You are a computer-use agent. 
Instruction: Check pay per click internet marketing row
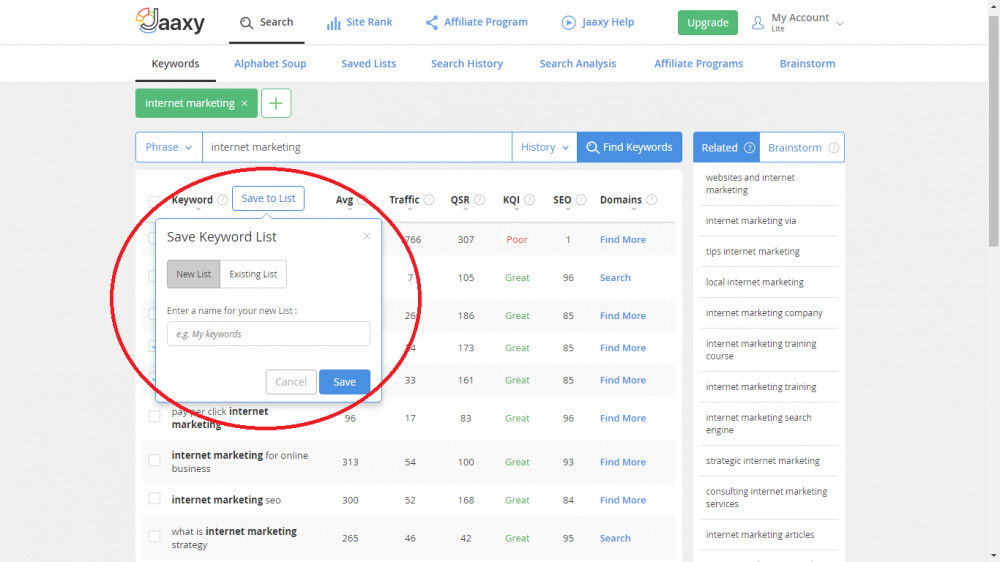tap(154, 416)
